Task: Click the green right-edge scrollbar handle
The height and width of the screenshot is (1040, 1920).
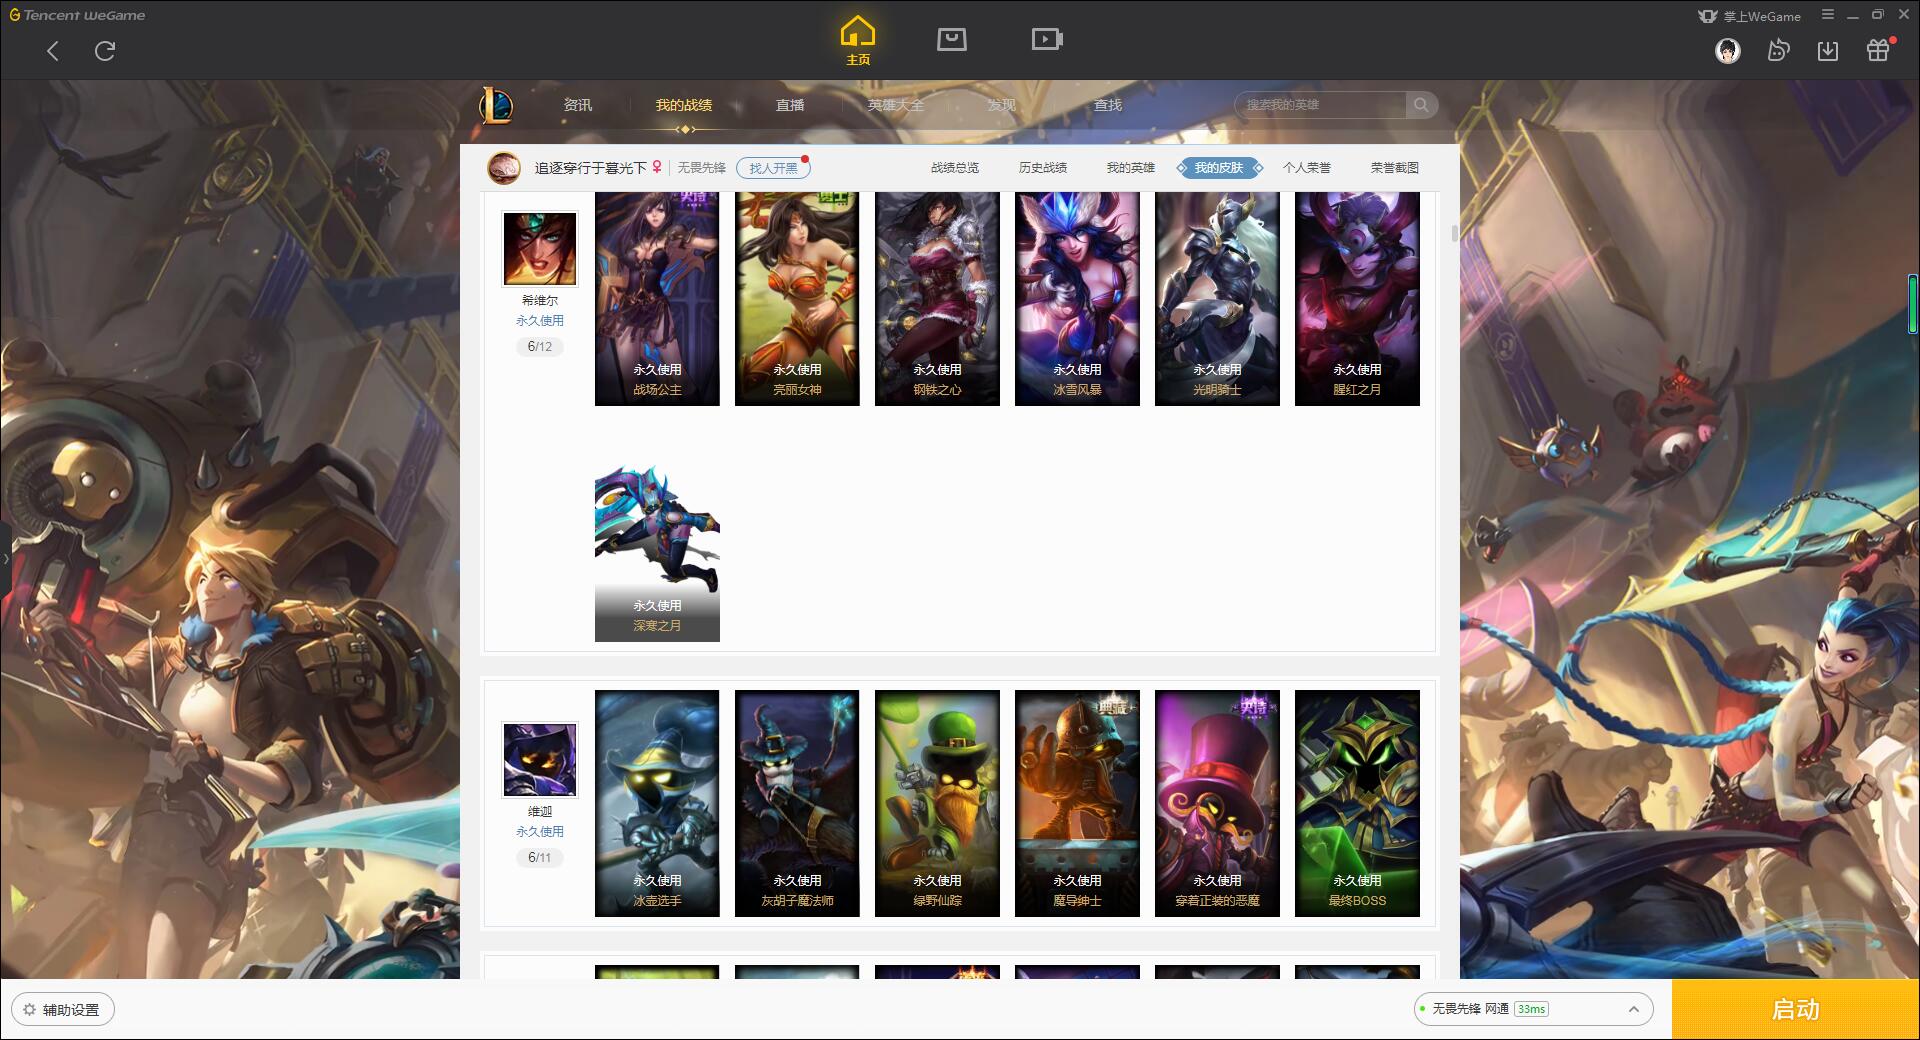Action: 1913,303
